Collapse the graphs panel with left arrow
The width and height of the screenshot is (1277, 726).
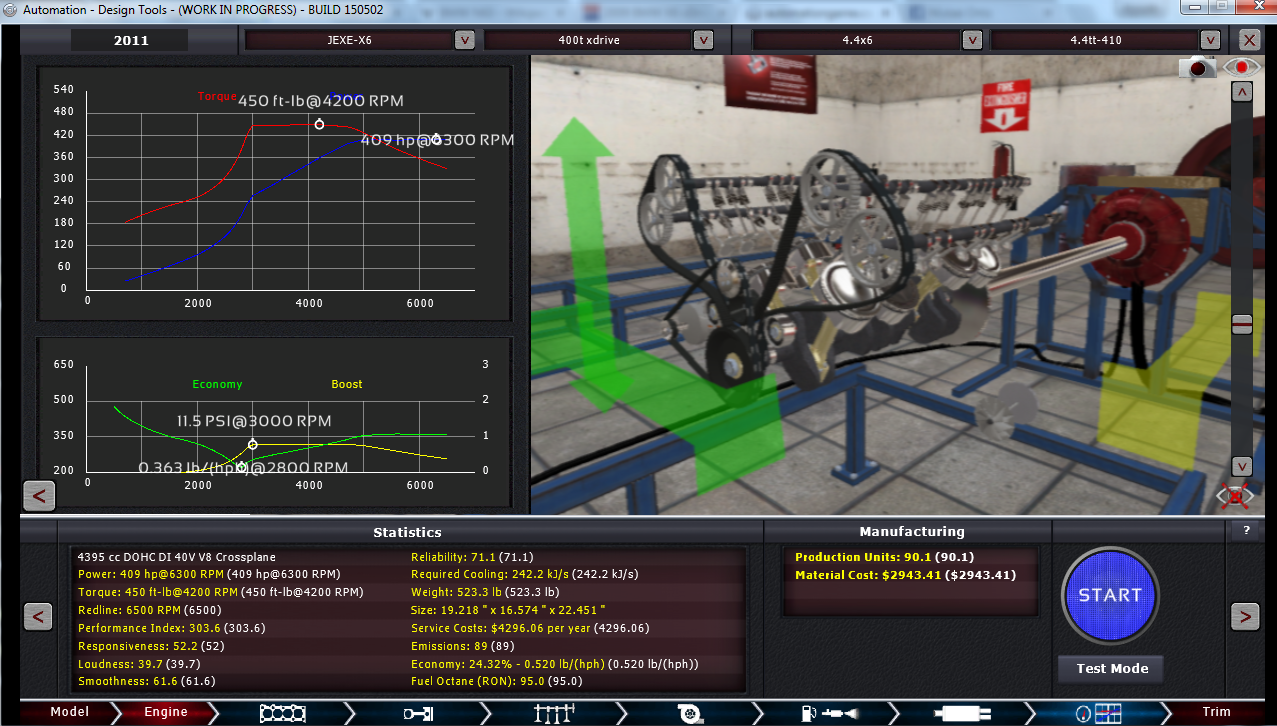[39, 495]
